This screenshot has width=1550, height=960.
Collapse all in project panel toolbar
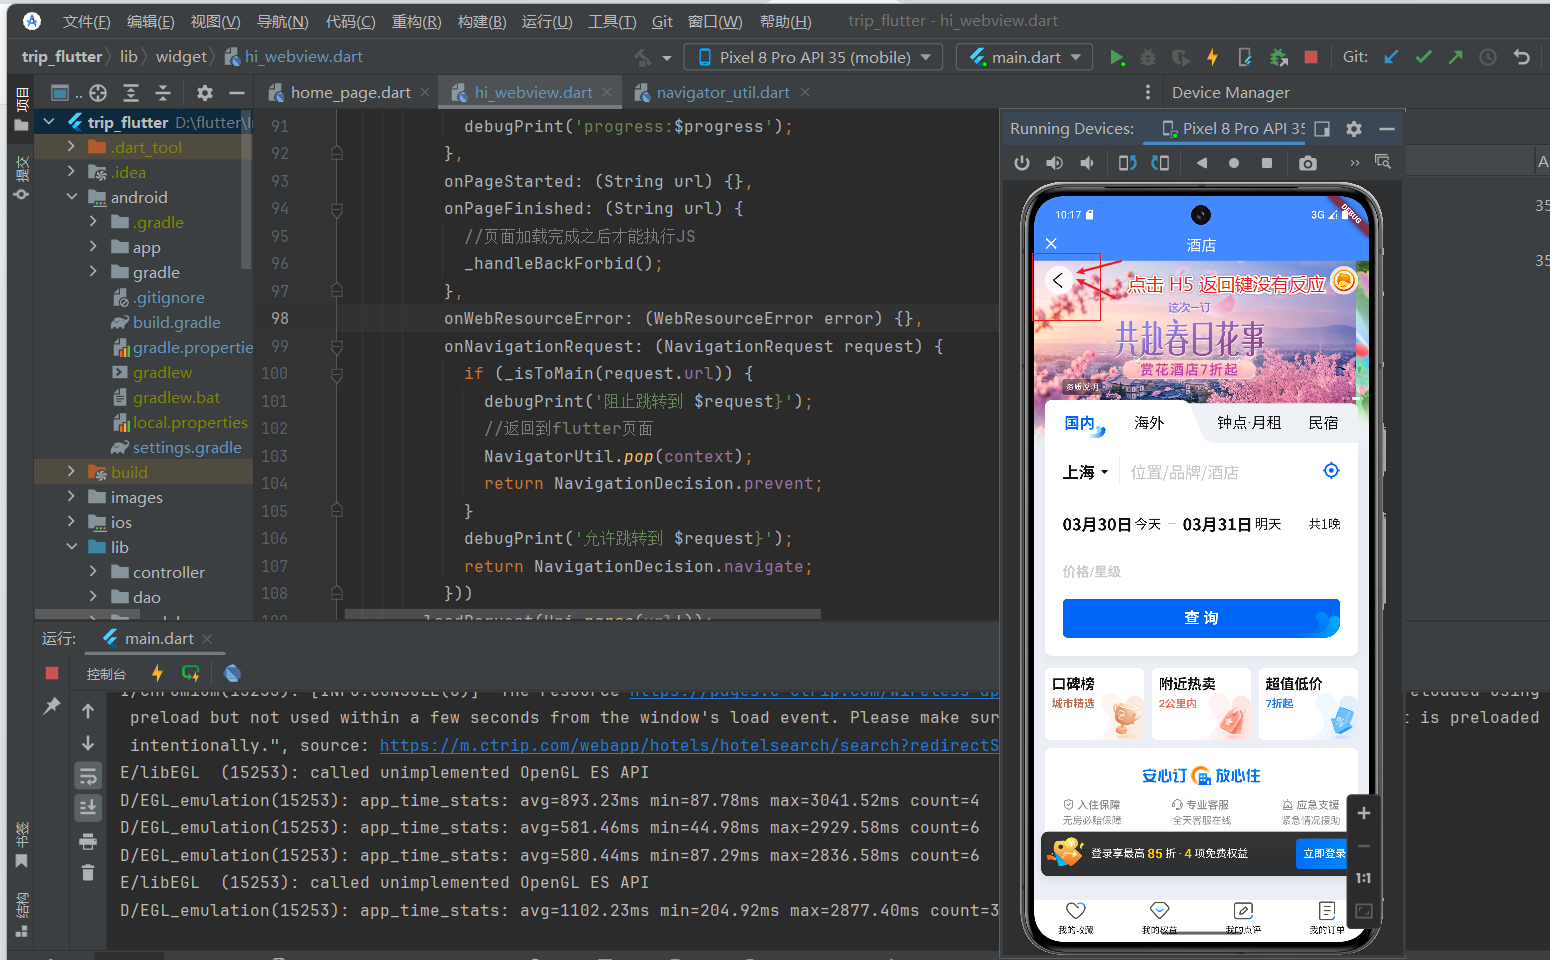coord(163,93)
